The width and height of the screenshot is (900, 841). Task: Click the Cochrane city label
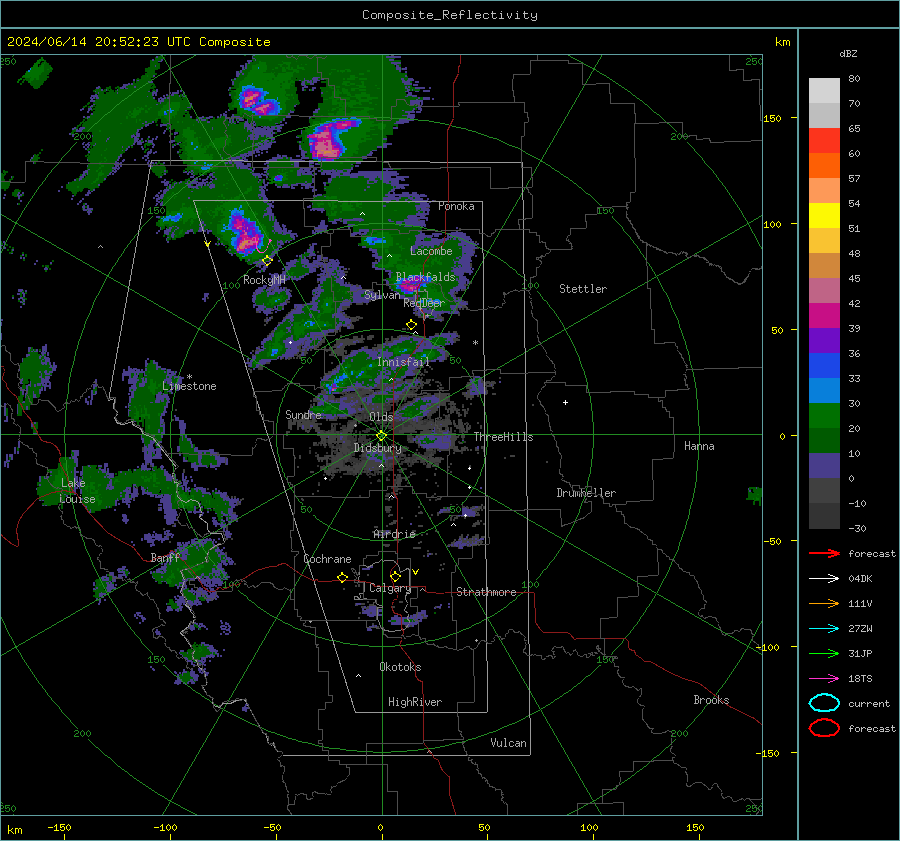coord(327,559)
